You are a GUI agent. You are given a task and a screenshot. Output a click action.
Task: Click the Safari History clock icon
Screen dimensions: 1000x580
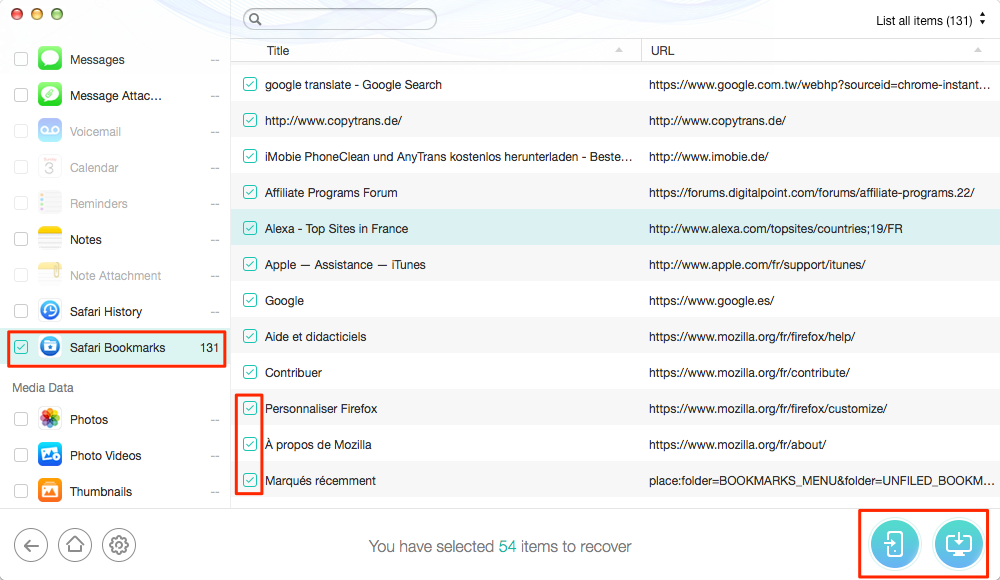(50, 311)
